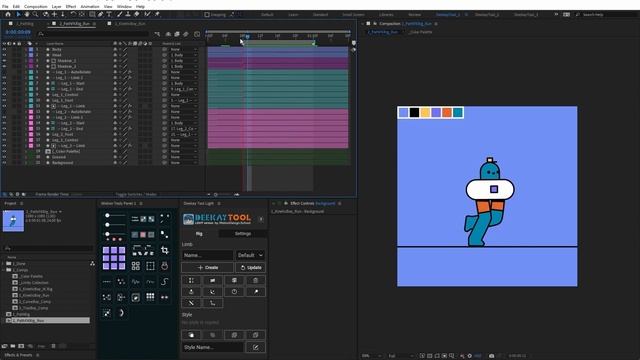Image resolution: width=640 pixels, height=360 pixels.
Task: Click the crop icon in Motion Tools panel
Action: pos(164,250)
